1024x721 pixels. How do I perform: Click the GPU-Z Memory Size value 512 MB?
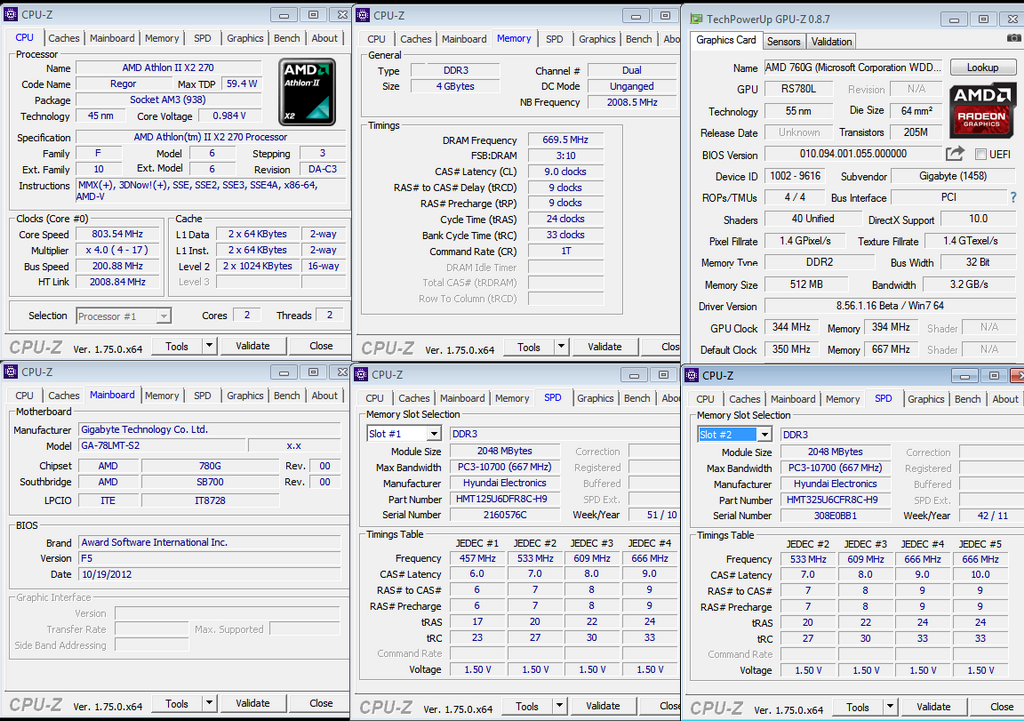tap(806, 285)
